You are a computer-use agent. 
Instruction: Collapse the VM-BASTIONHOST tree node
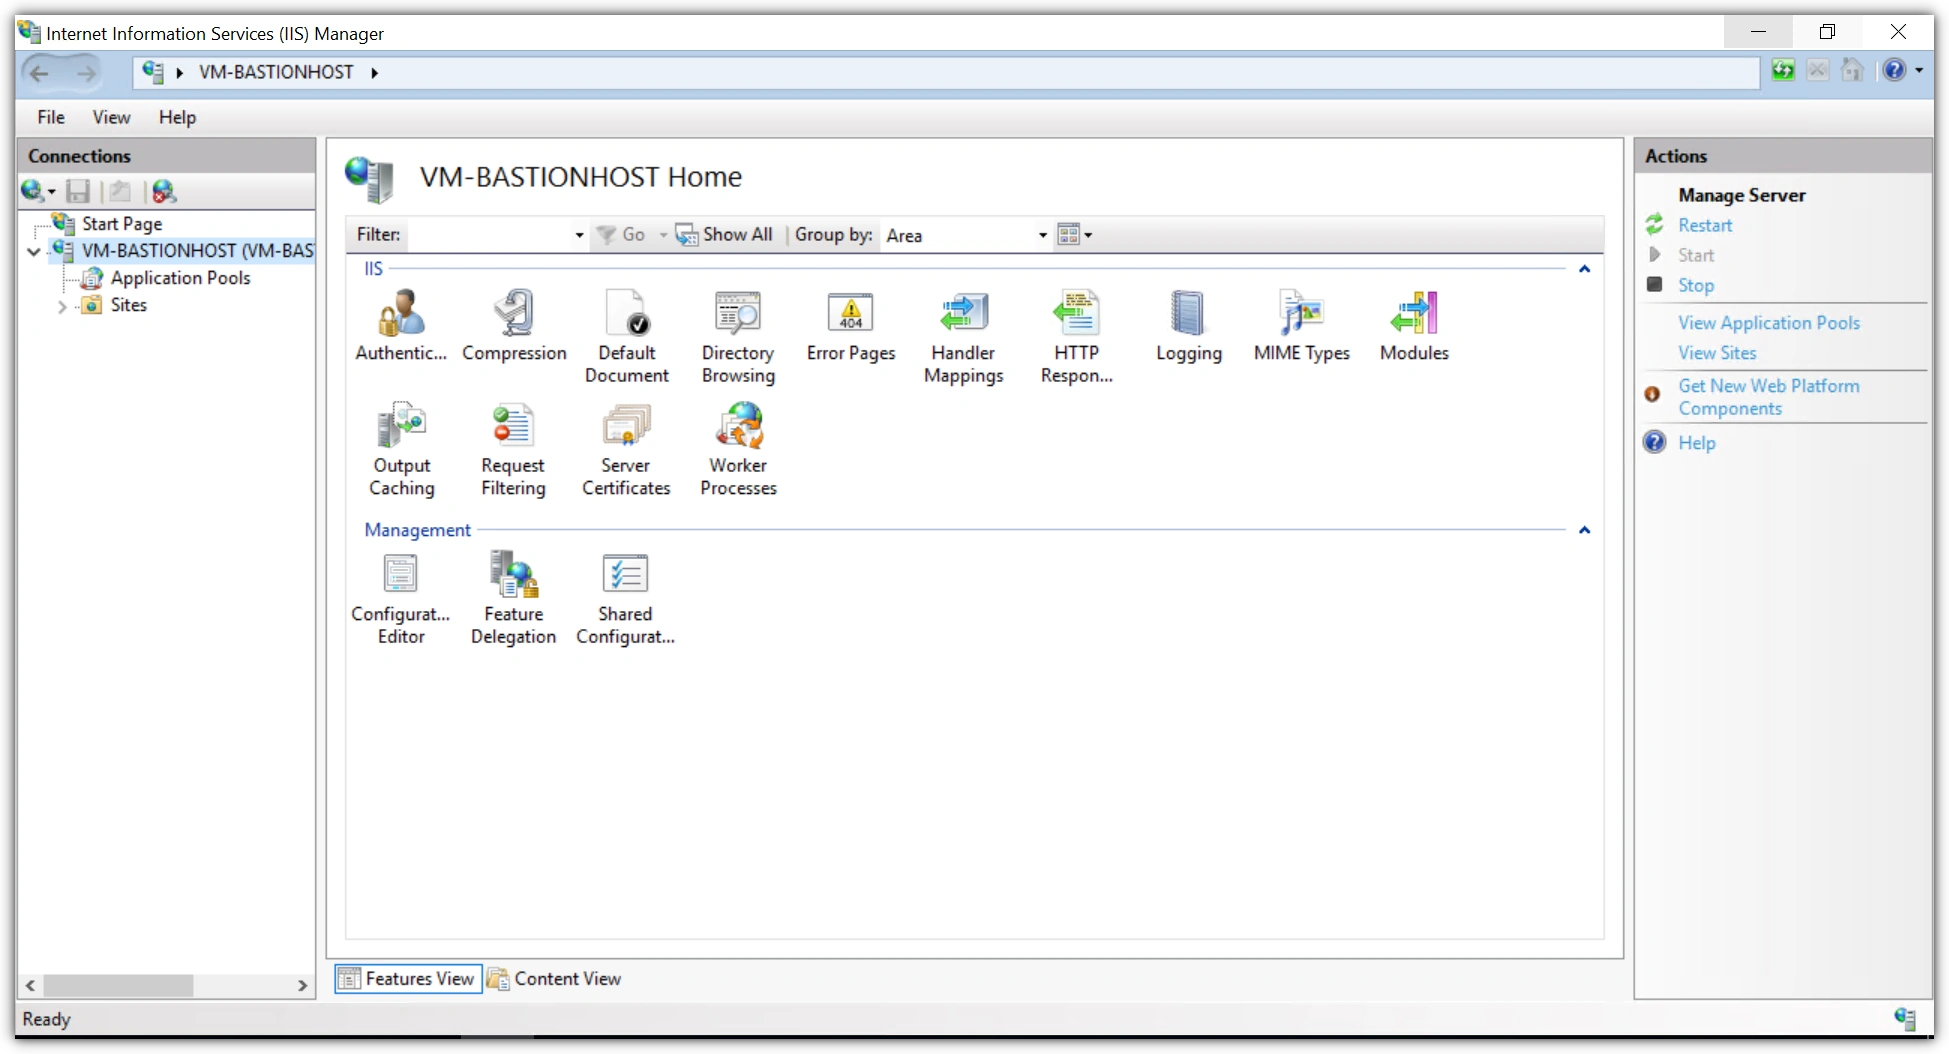34,251
